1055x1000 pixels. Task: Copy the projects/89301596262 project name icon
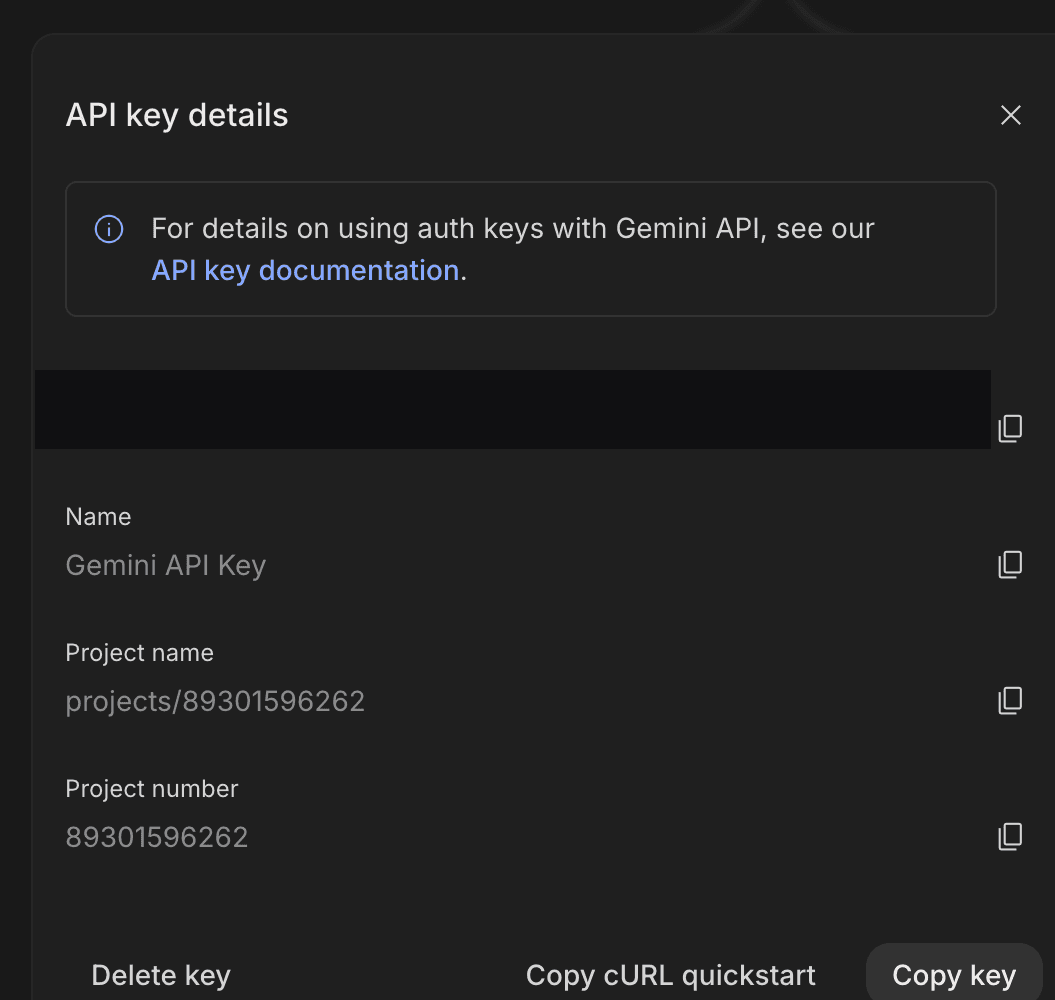click(x=1010, y=701)
